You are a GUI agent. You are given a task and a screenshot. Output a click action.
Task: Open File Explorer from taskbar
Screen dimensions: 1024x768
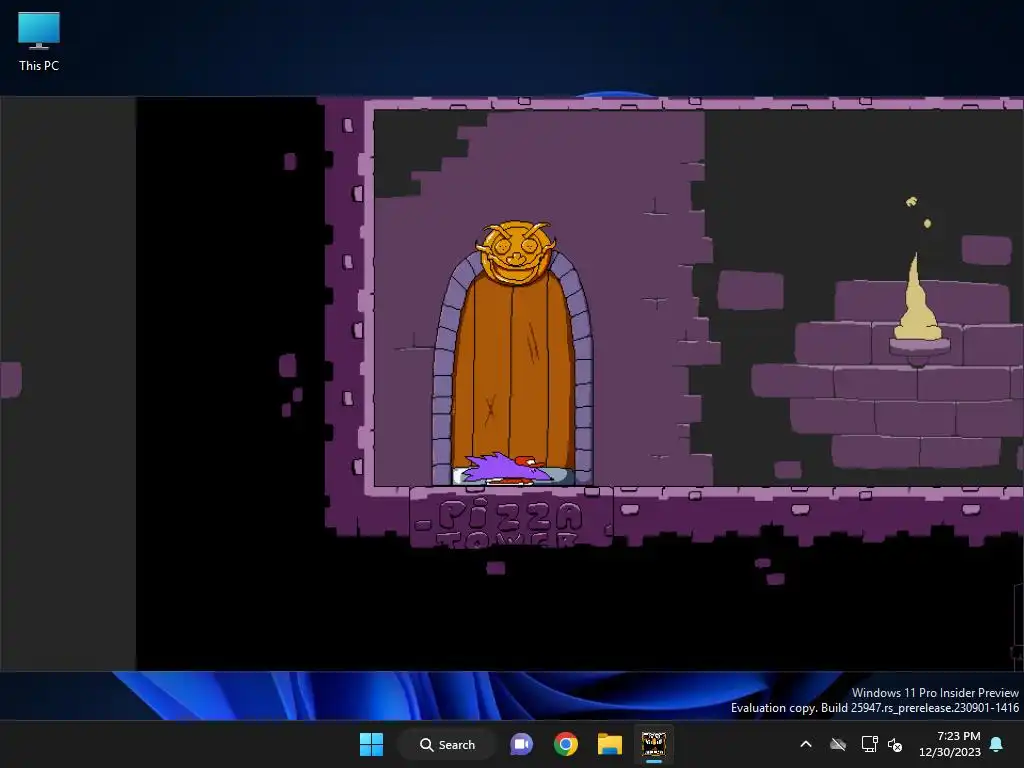(609, 744)
